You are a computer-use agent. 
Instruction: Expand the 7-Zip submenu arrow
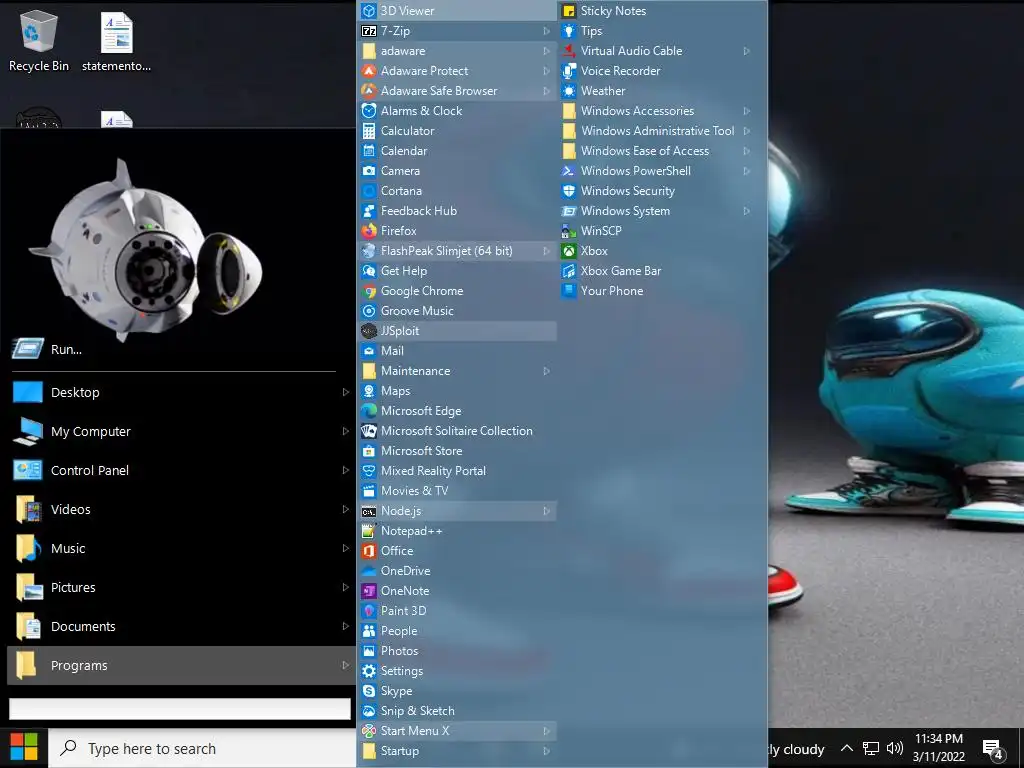point(547,31)
